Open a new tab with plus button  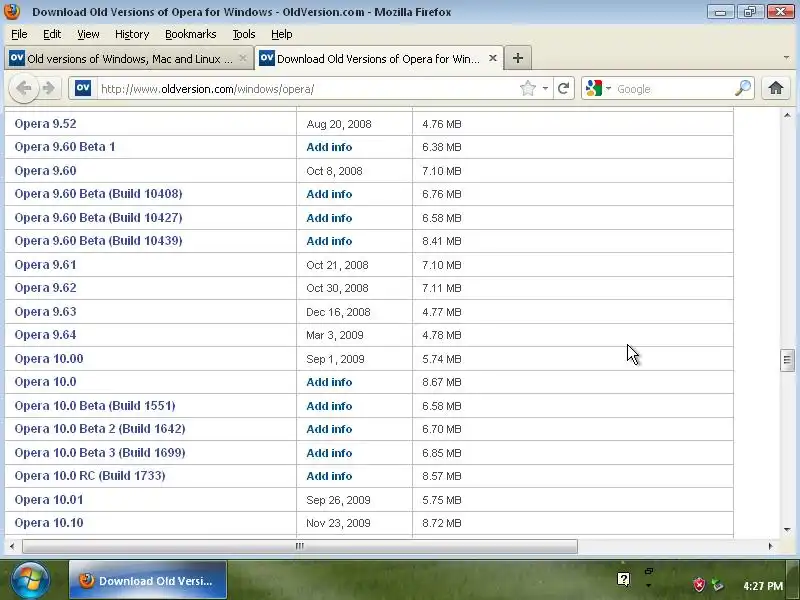[518, 58]
